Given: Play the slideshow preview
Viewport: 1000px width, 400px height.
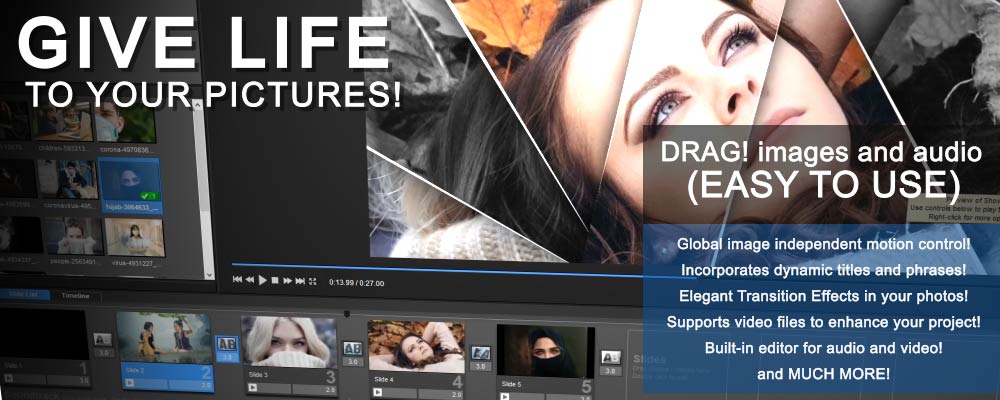Looking at the screenshot, I should pos(263,280).
